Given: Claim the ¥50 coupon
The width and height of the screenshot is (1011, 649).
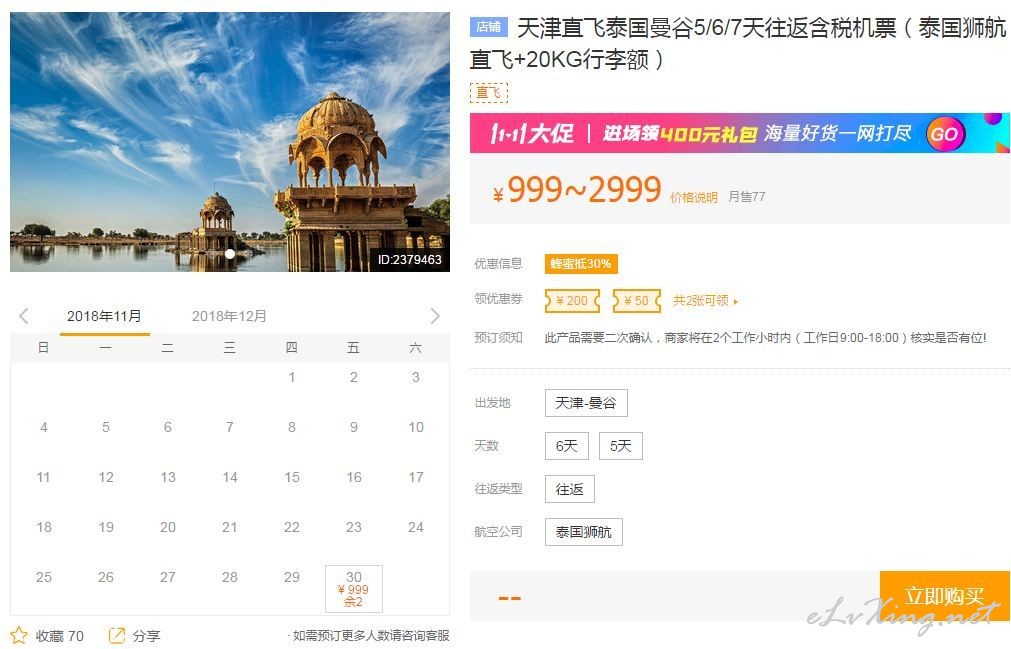Looking at the screenshot, I should coord(637,300).
